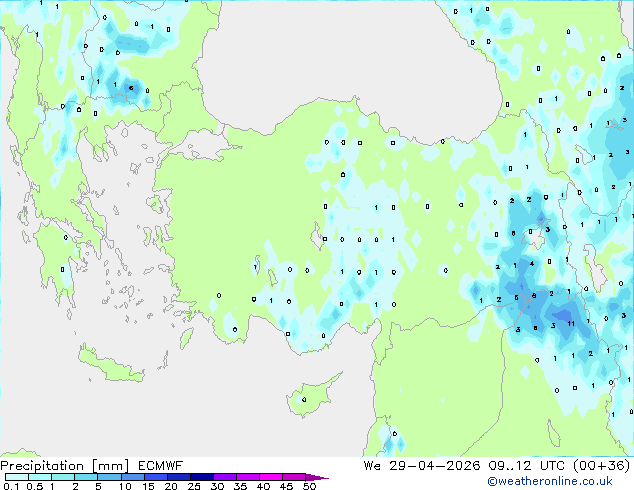Select the 0.1–0.5 mm legend color swatch
This screenshot has width=634, height=490.
pos(17,477)
